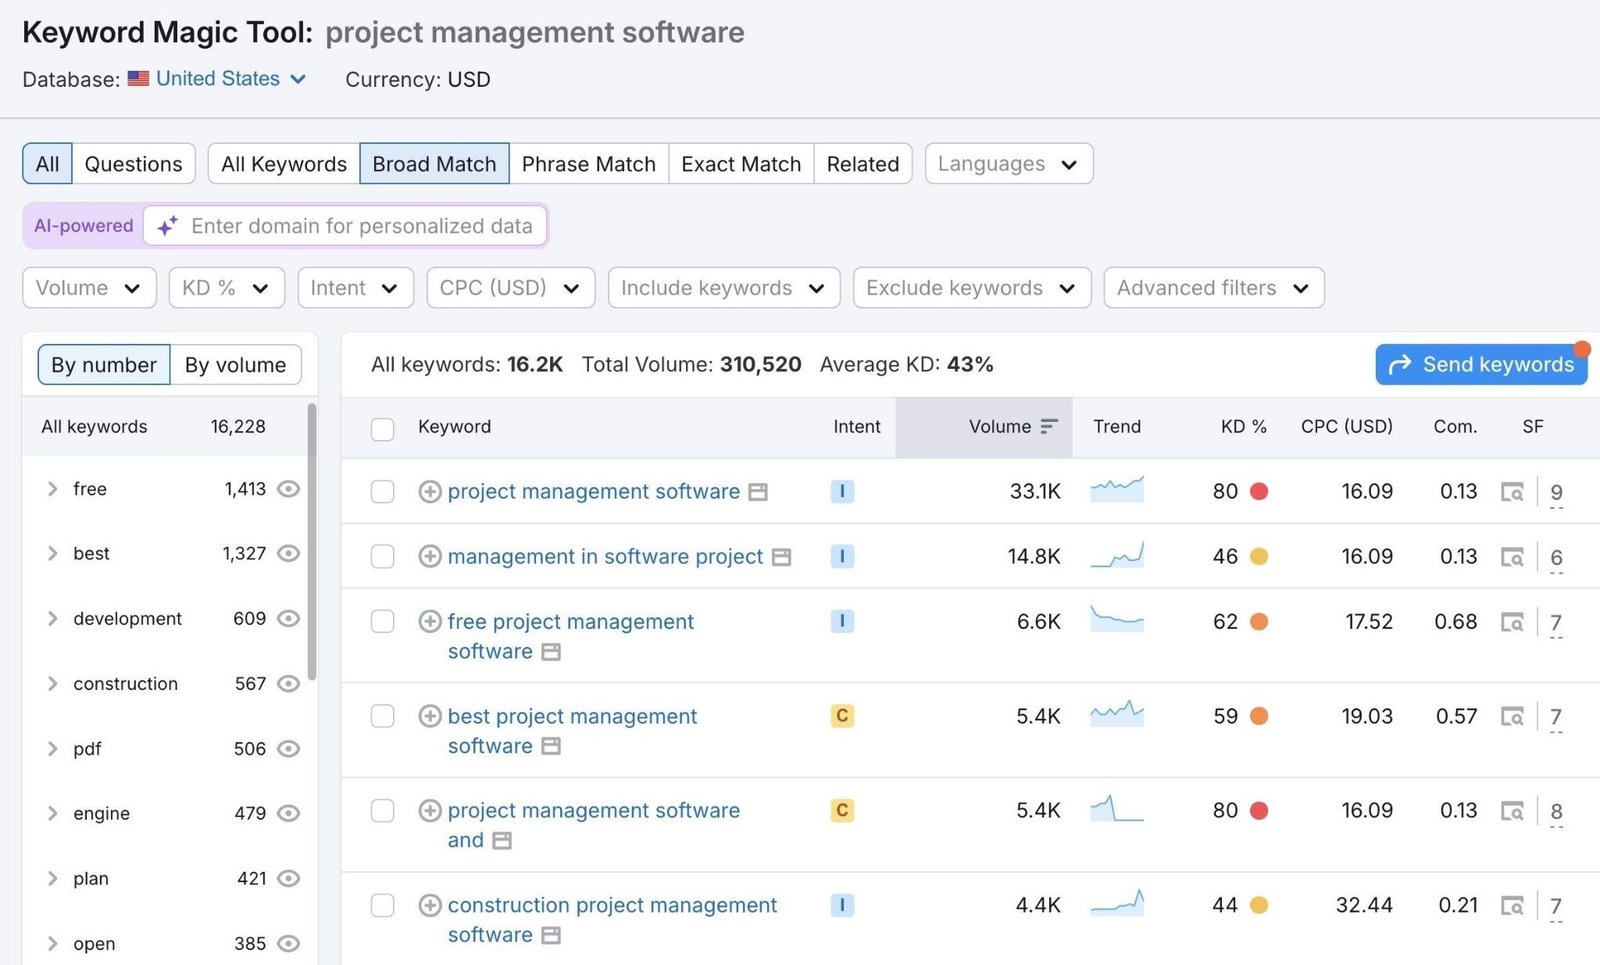The height and width of the screenshot is (965, 1600).
Task: Open 'project management software' keyword link
Action: pyautogui.click(x=594, y=492)
